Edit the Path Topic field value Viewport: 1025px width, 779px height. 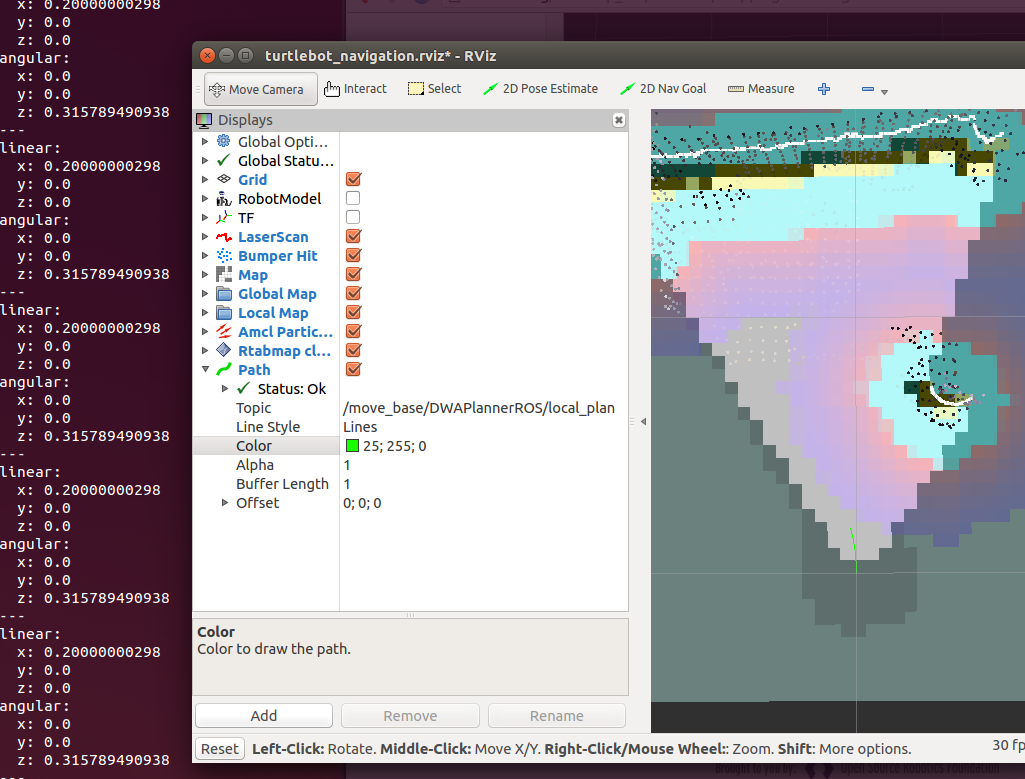(x=478, y=408)
